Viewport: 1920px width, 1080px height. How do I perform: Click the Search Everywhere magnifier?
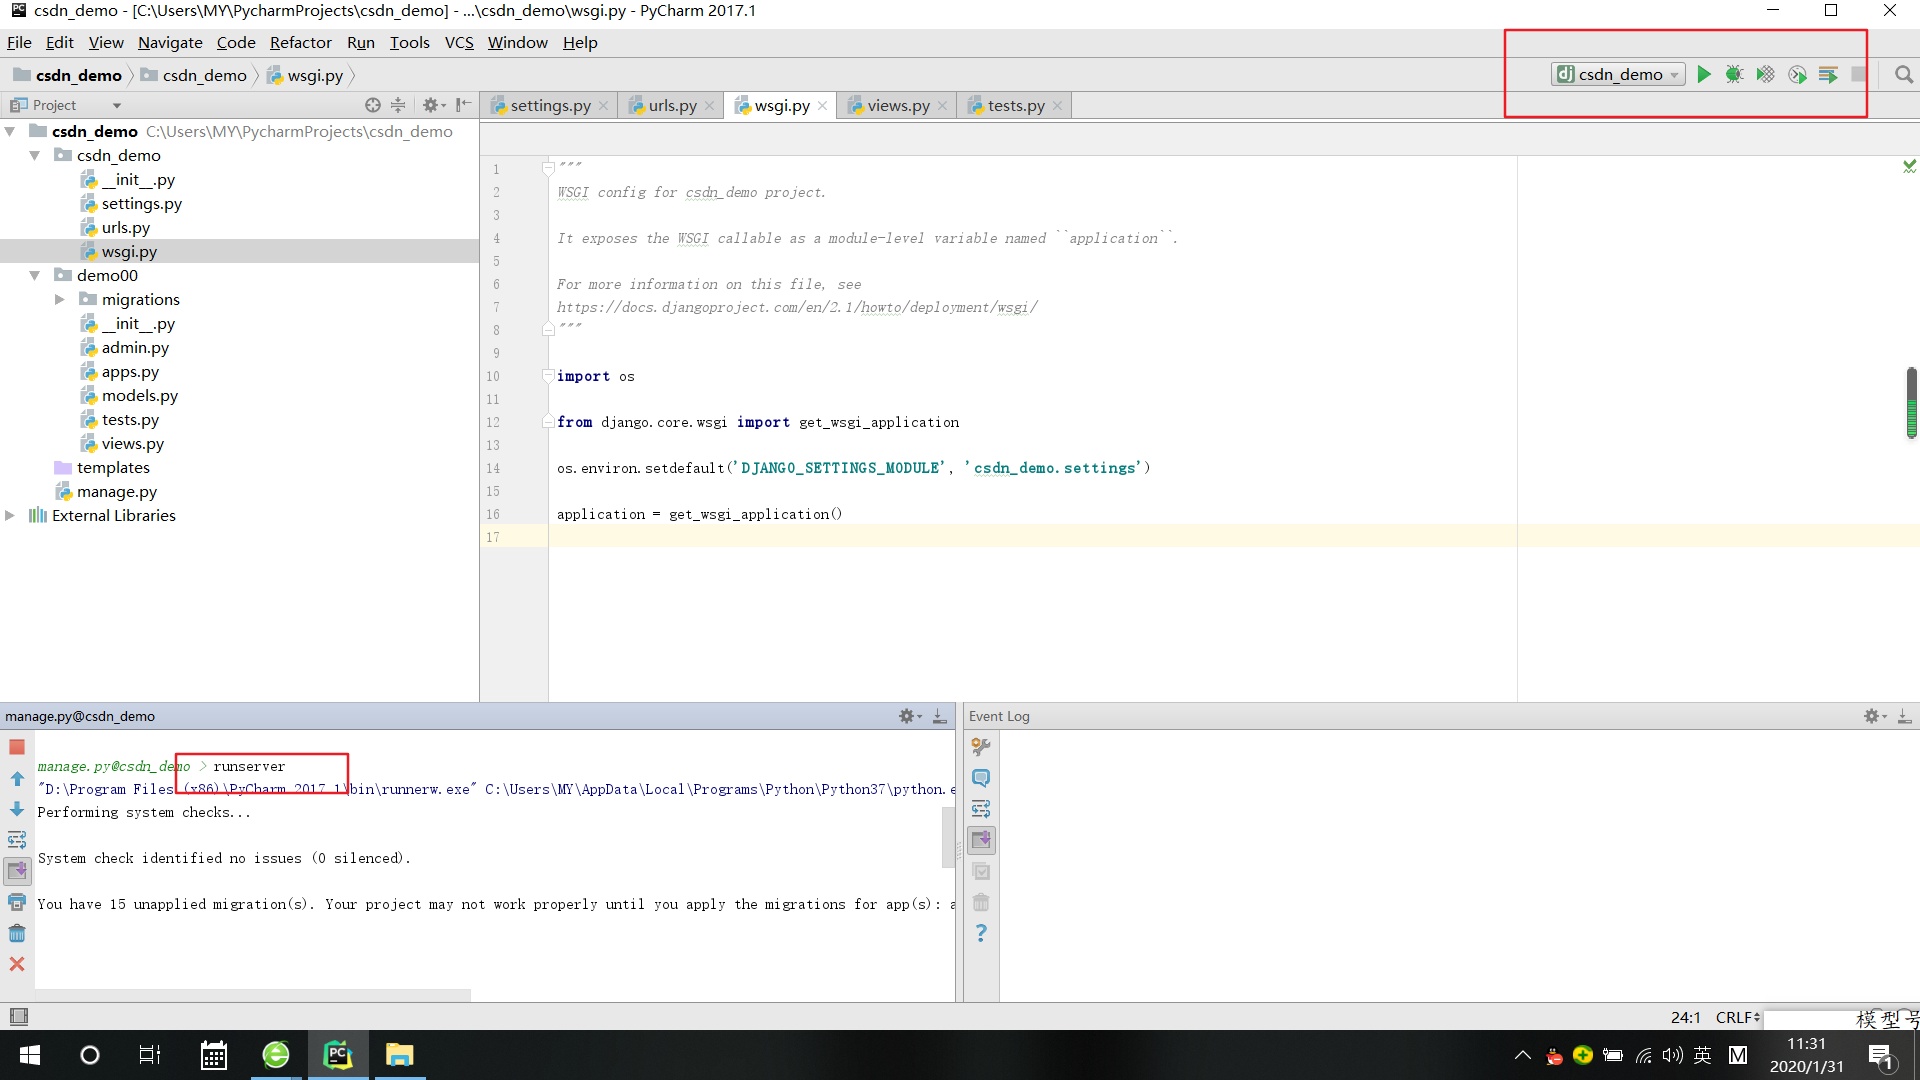1903,74
